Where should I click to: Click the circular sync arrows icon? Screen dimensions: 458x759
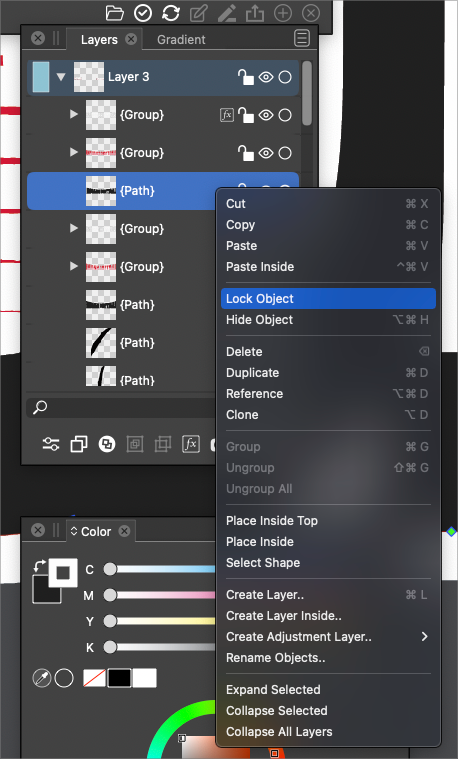(x=171, y=13)
